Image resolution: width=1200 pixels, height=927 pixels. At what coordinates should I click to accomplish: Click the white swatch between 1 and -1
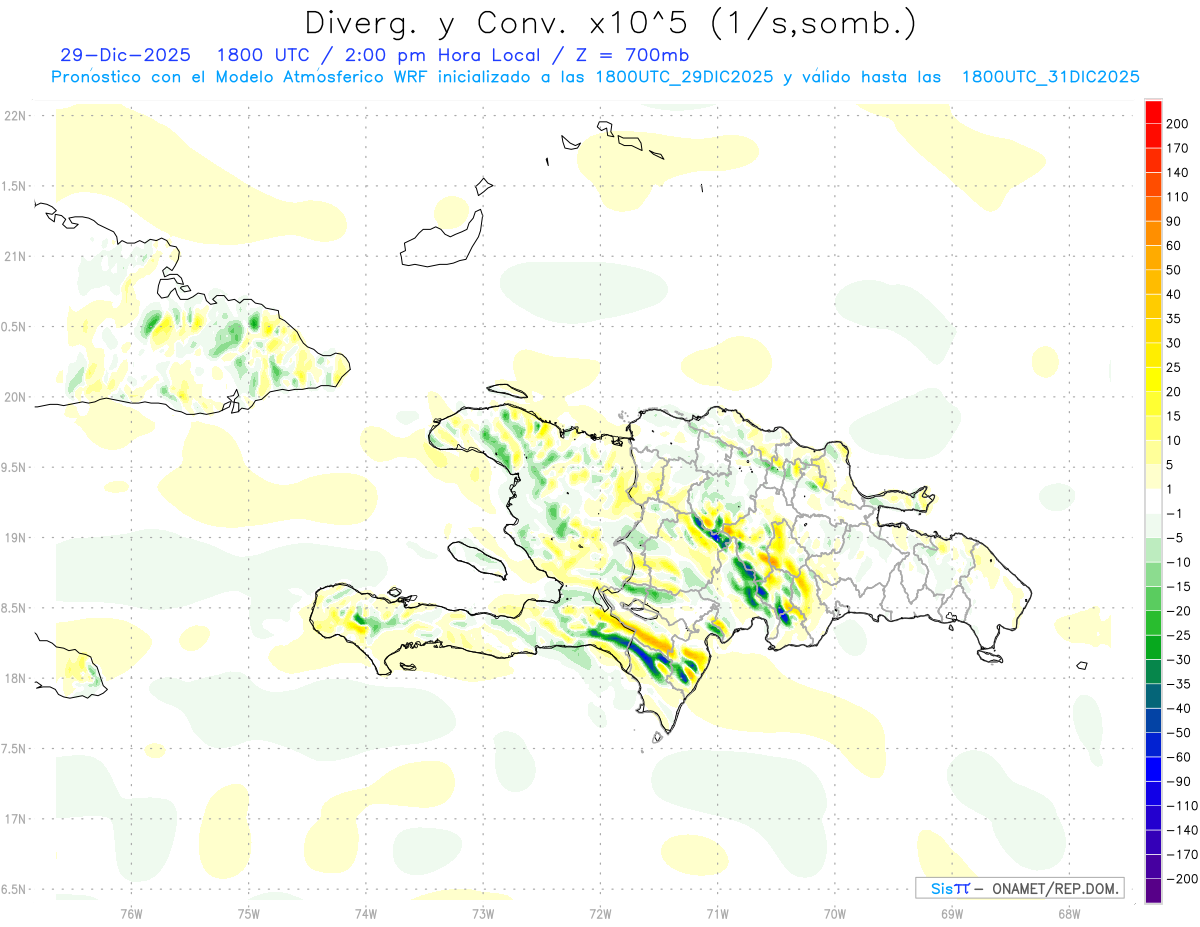1153,501
